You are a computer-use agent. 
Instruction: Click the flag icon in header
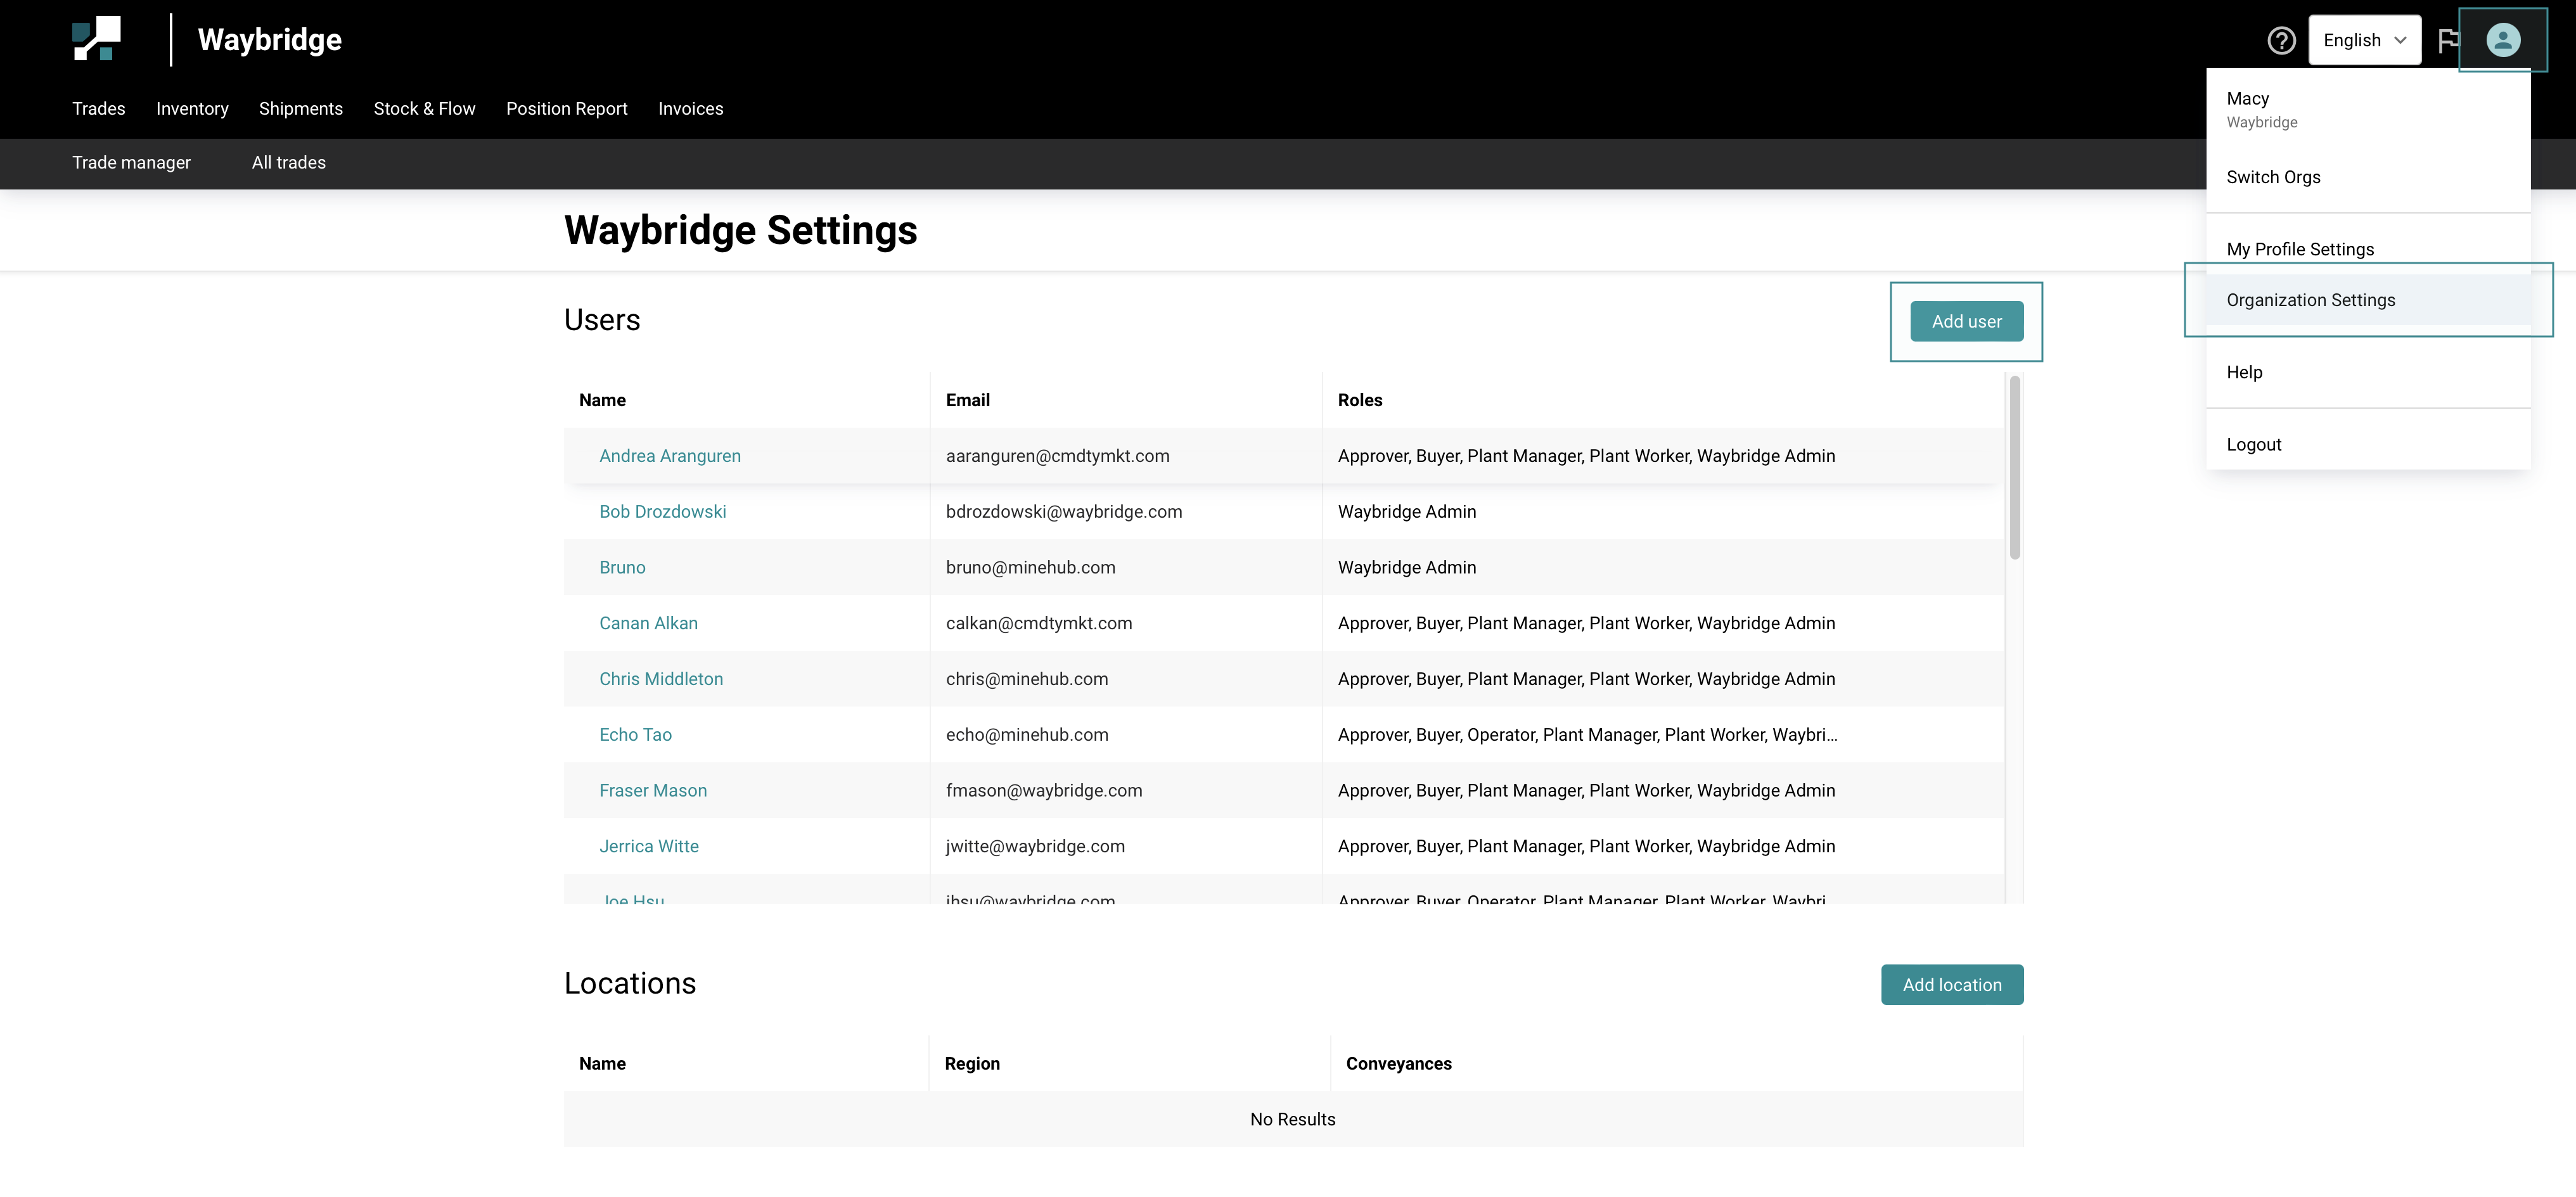2448,40
